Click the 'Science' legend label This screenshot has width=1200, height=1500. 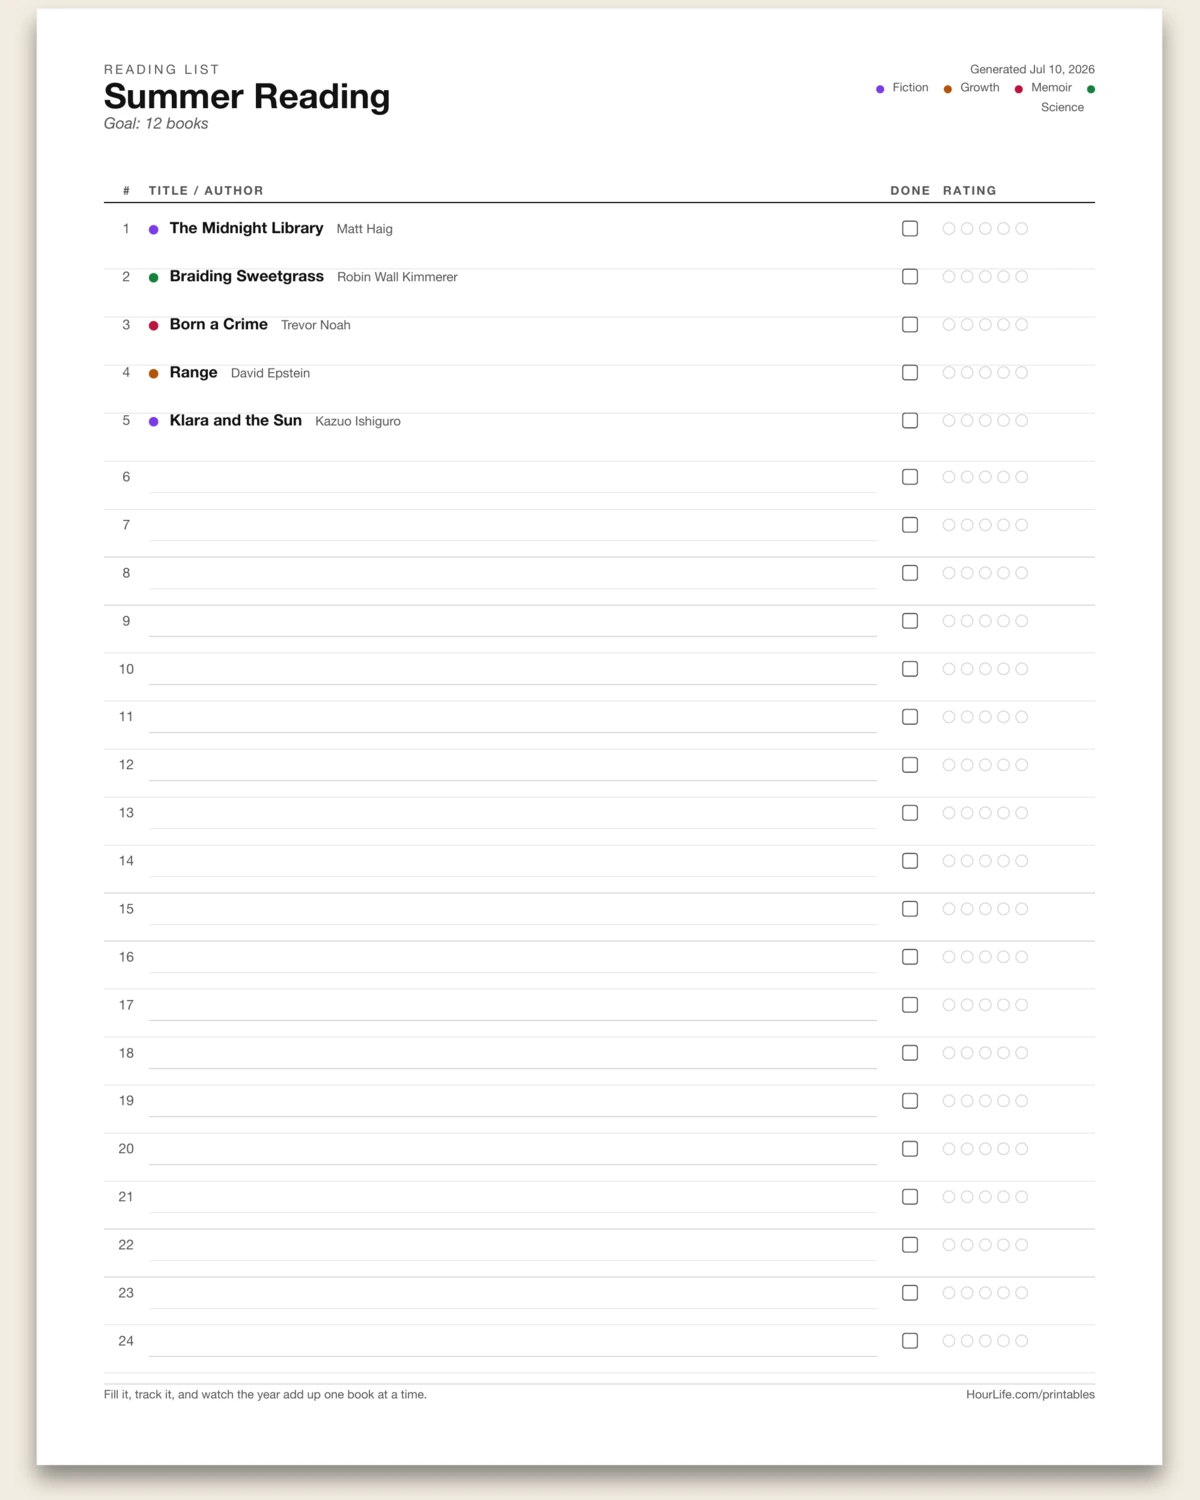click(x=1062, y=108)
